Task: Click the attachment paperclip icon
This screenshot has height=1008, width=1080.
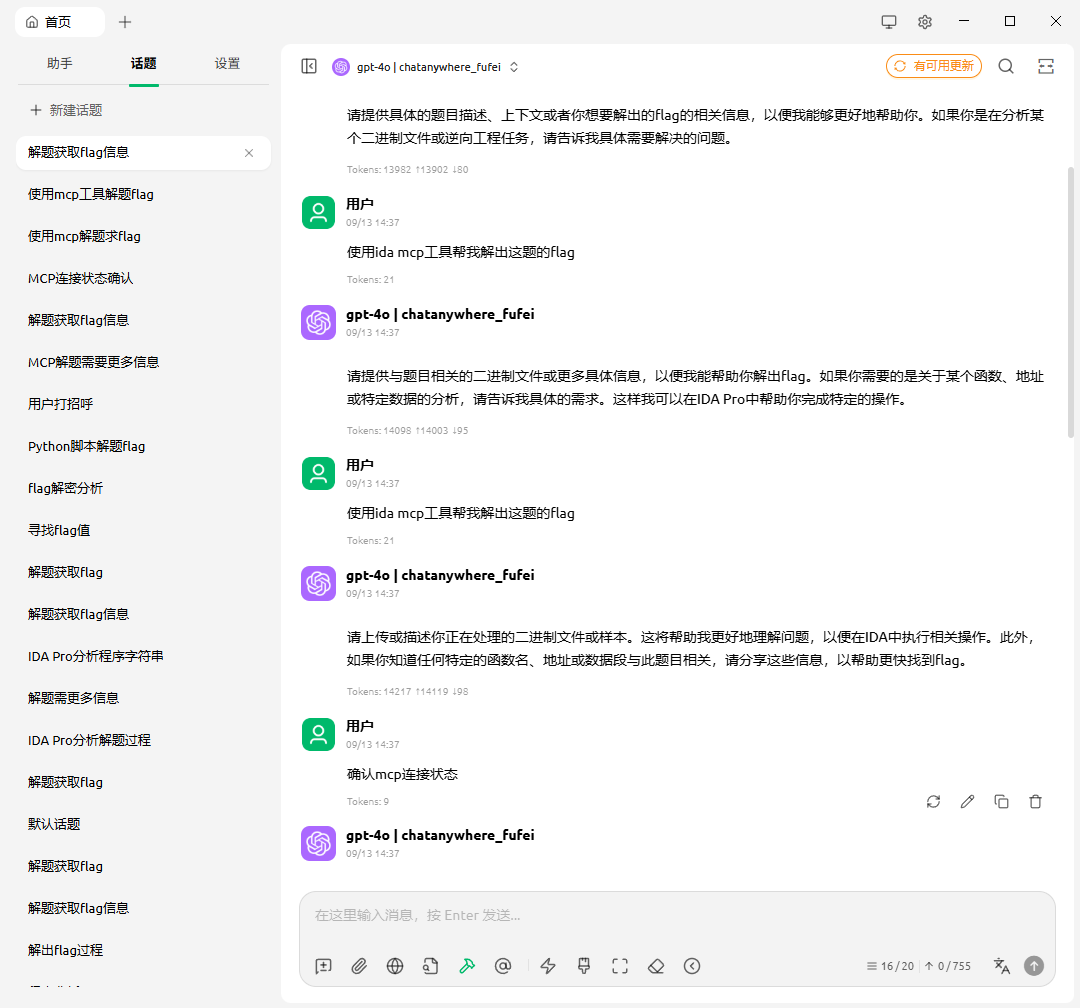Action: [x=359, y=966]
